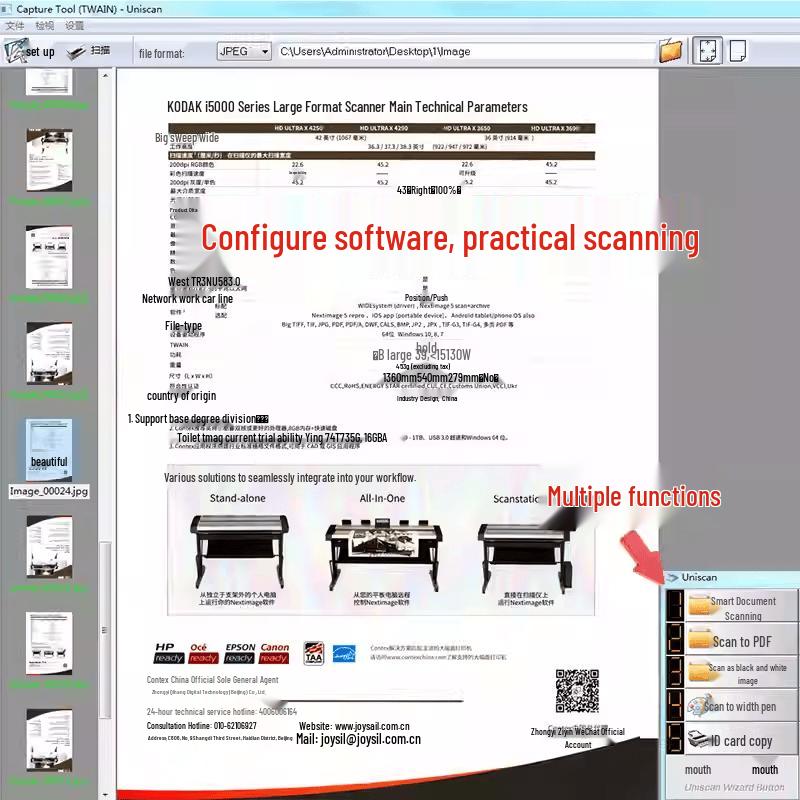800x800 pixels.
Task: Click number 5 indicator beside ID card copy
Action: (x=675, y=738)
